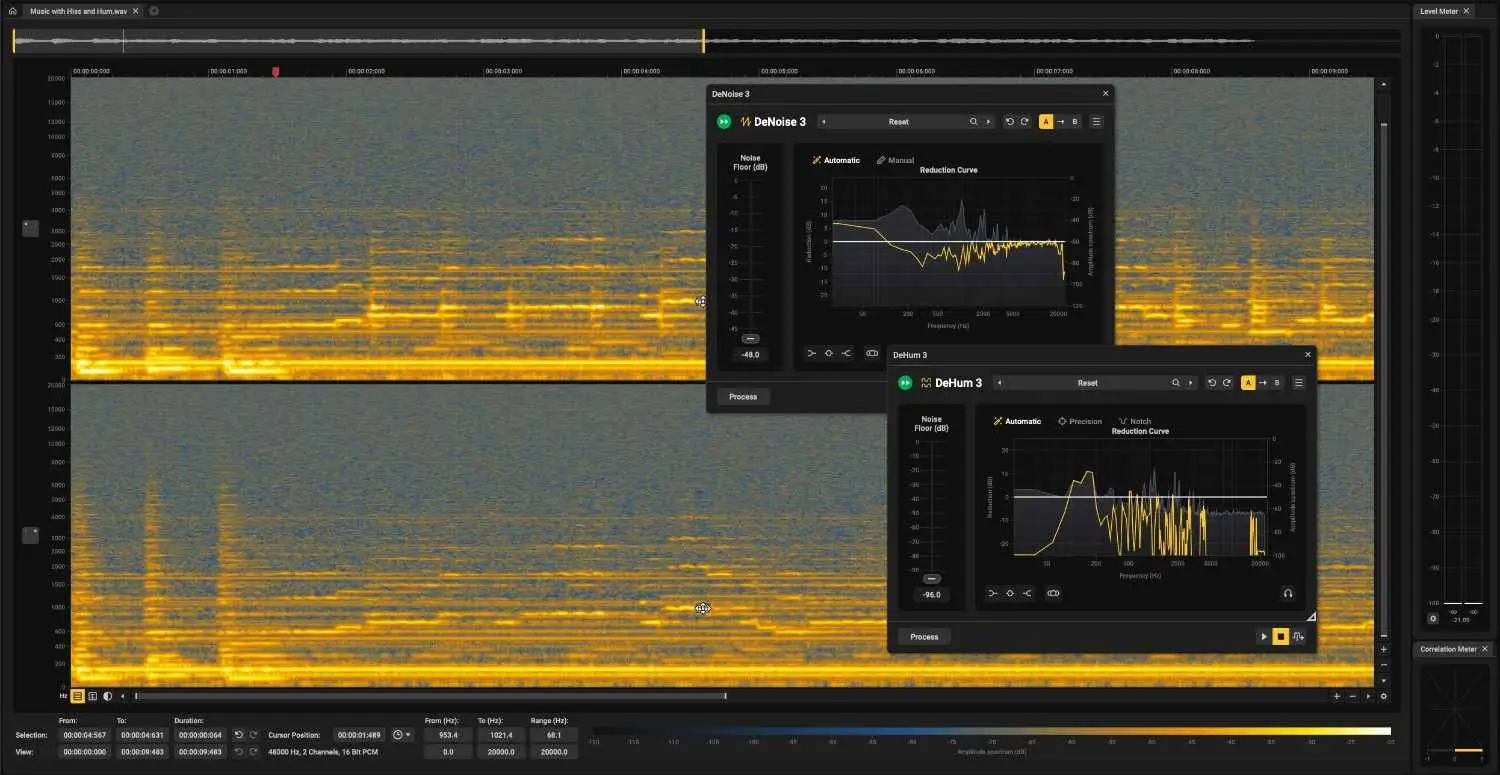Viewport: 1500px width, 775px height.
Task: Edit DeNoise 3 noise floor value -48.0
Action: (x=750, y=355)
